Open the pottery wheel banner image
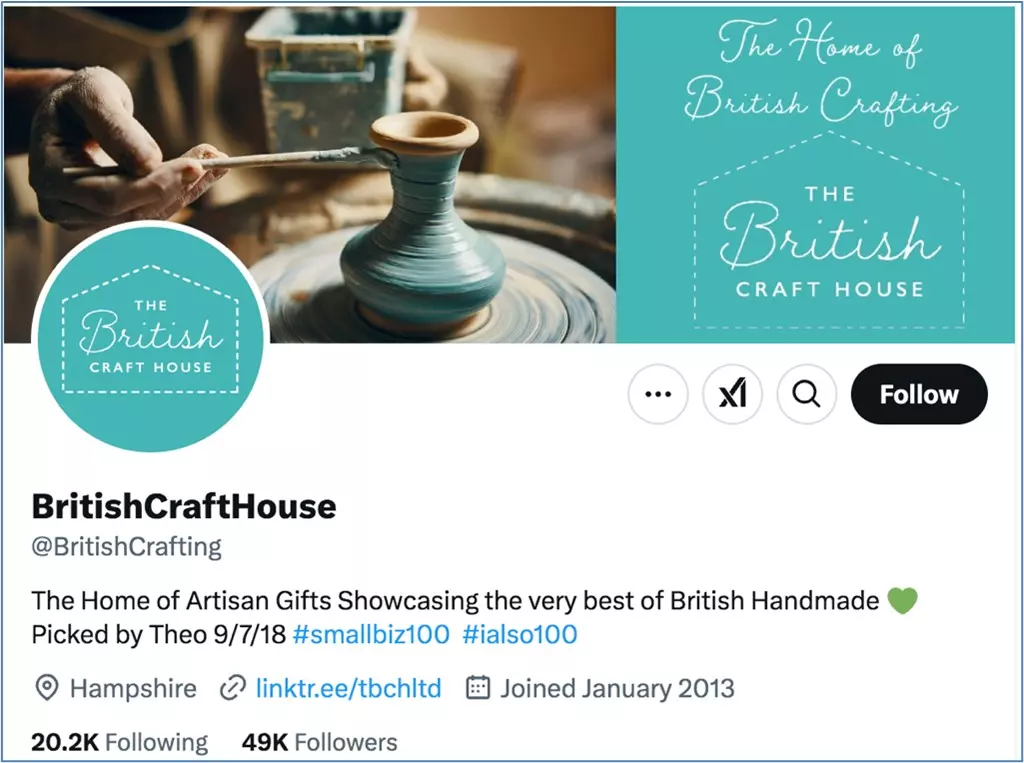Screen dimensions: 1024x763 pos(310,174)
